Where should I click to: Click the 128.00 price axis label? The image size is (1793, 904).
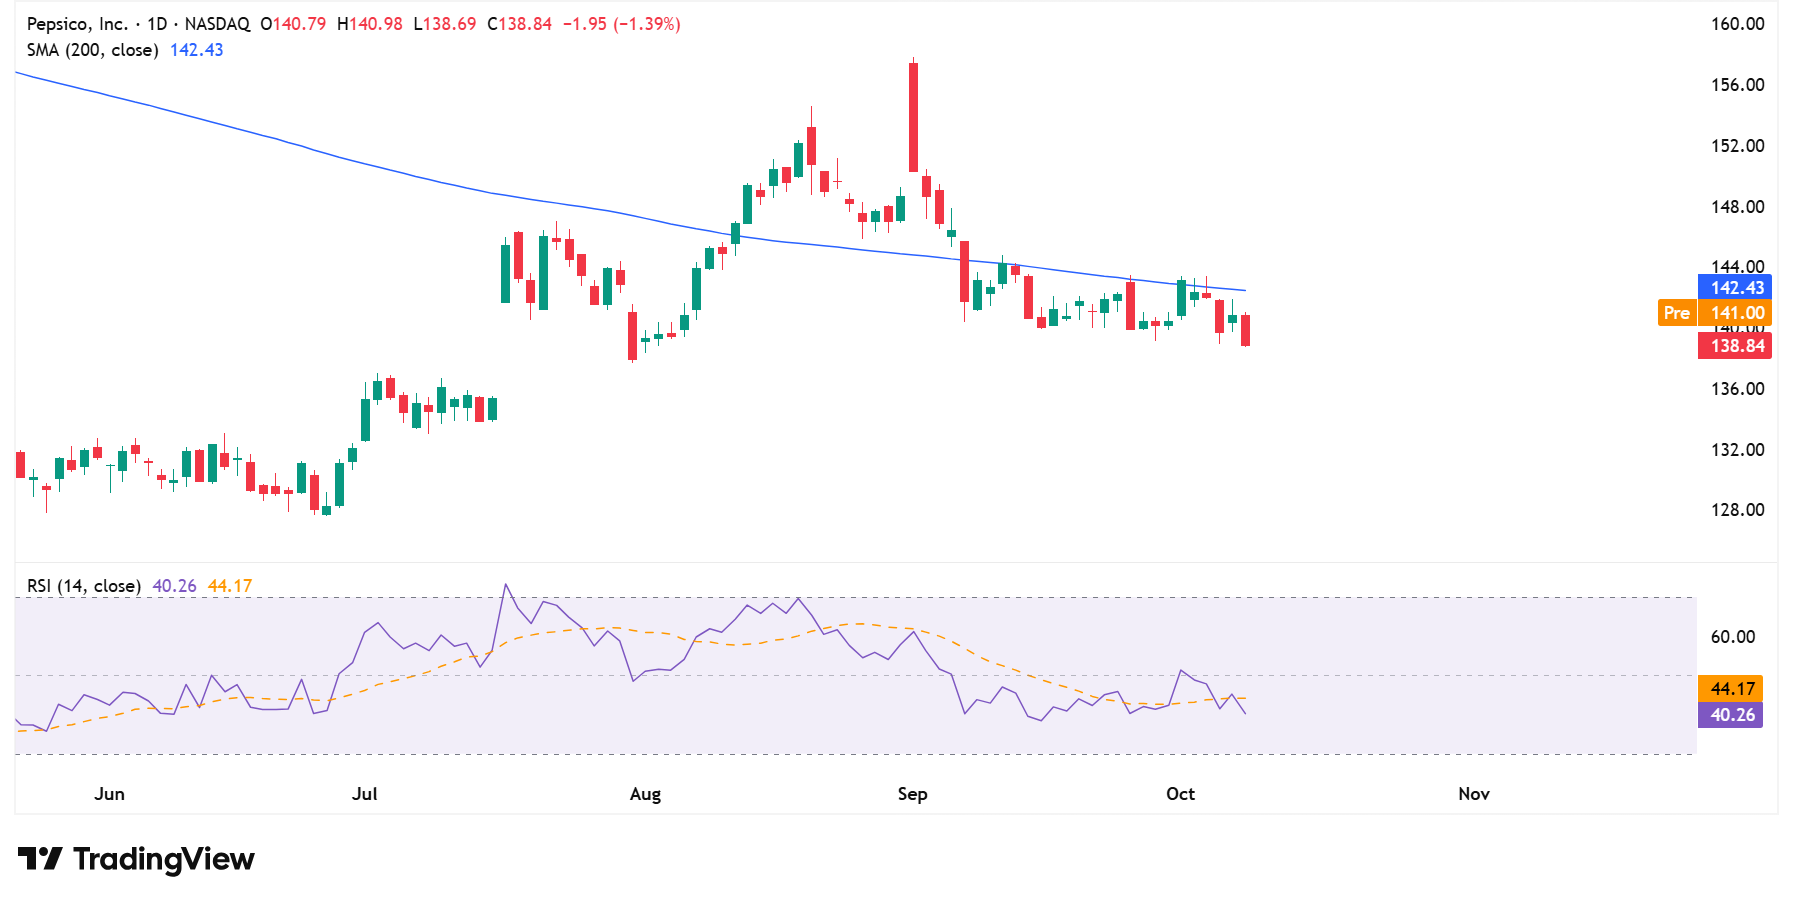pos(1737,510)
